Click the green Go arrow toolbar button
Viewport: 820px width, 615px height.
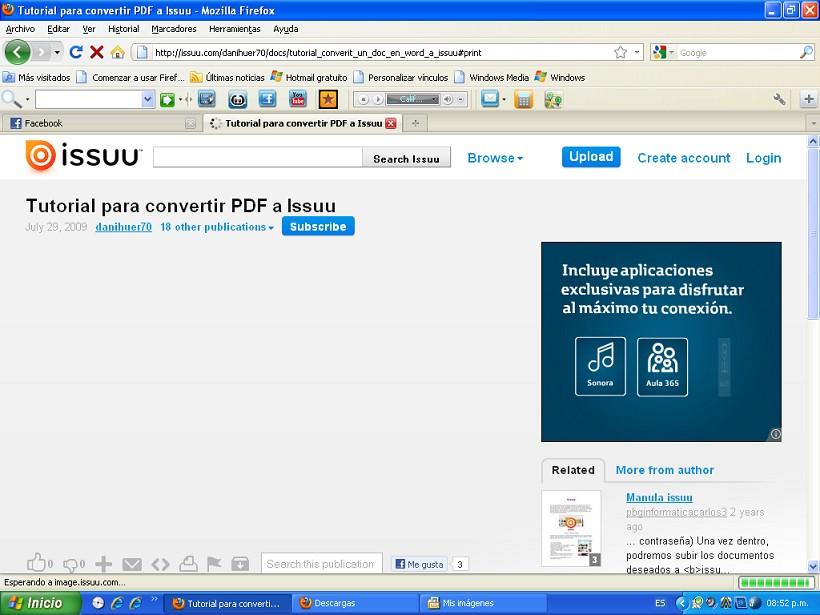tap(167, 99)
